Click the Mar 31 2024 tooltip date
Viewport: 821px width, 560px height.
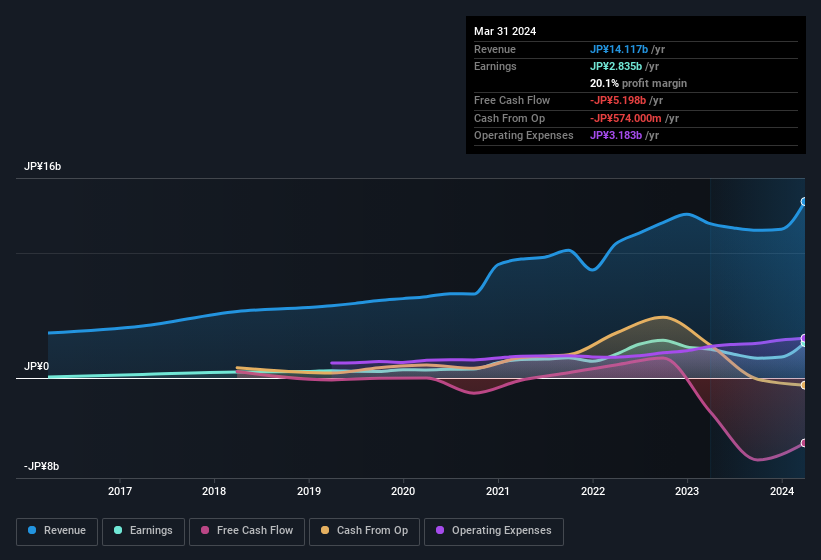pos(505,31)
